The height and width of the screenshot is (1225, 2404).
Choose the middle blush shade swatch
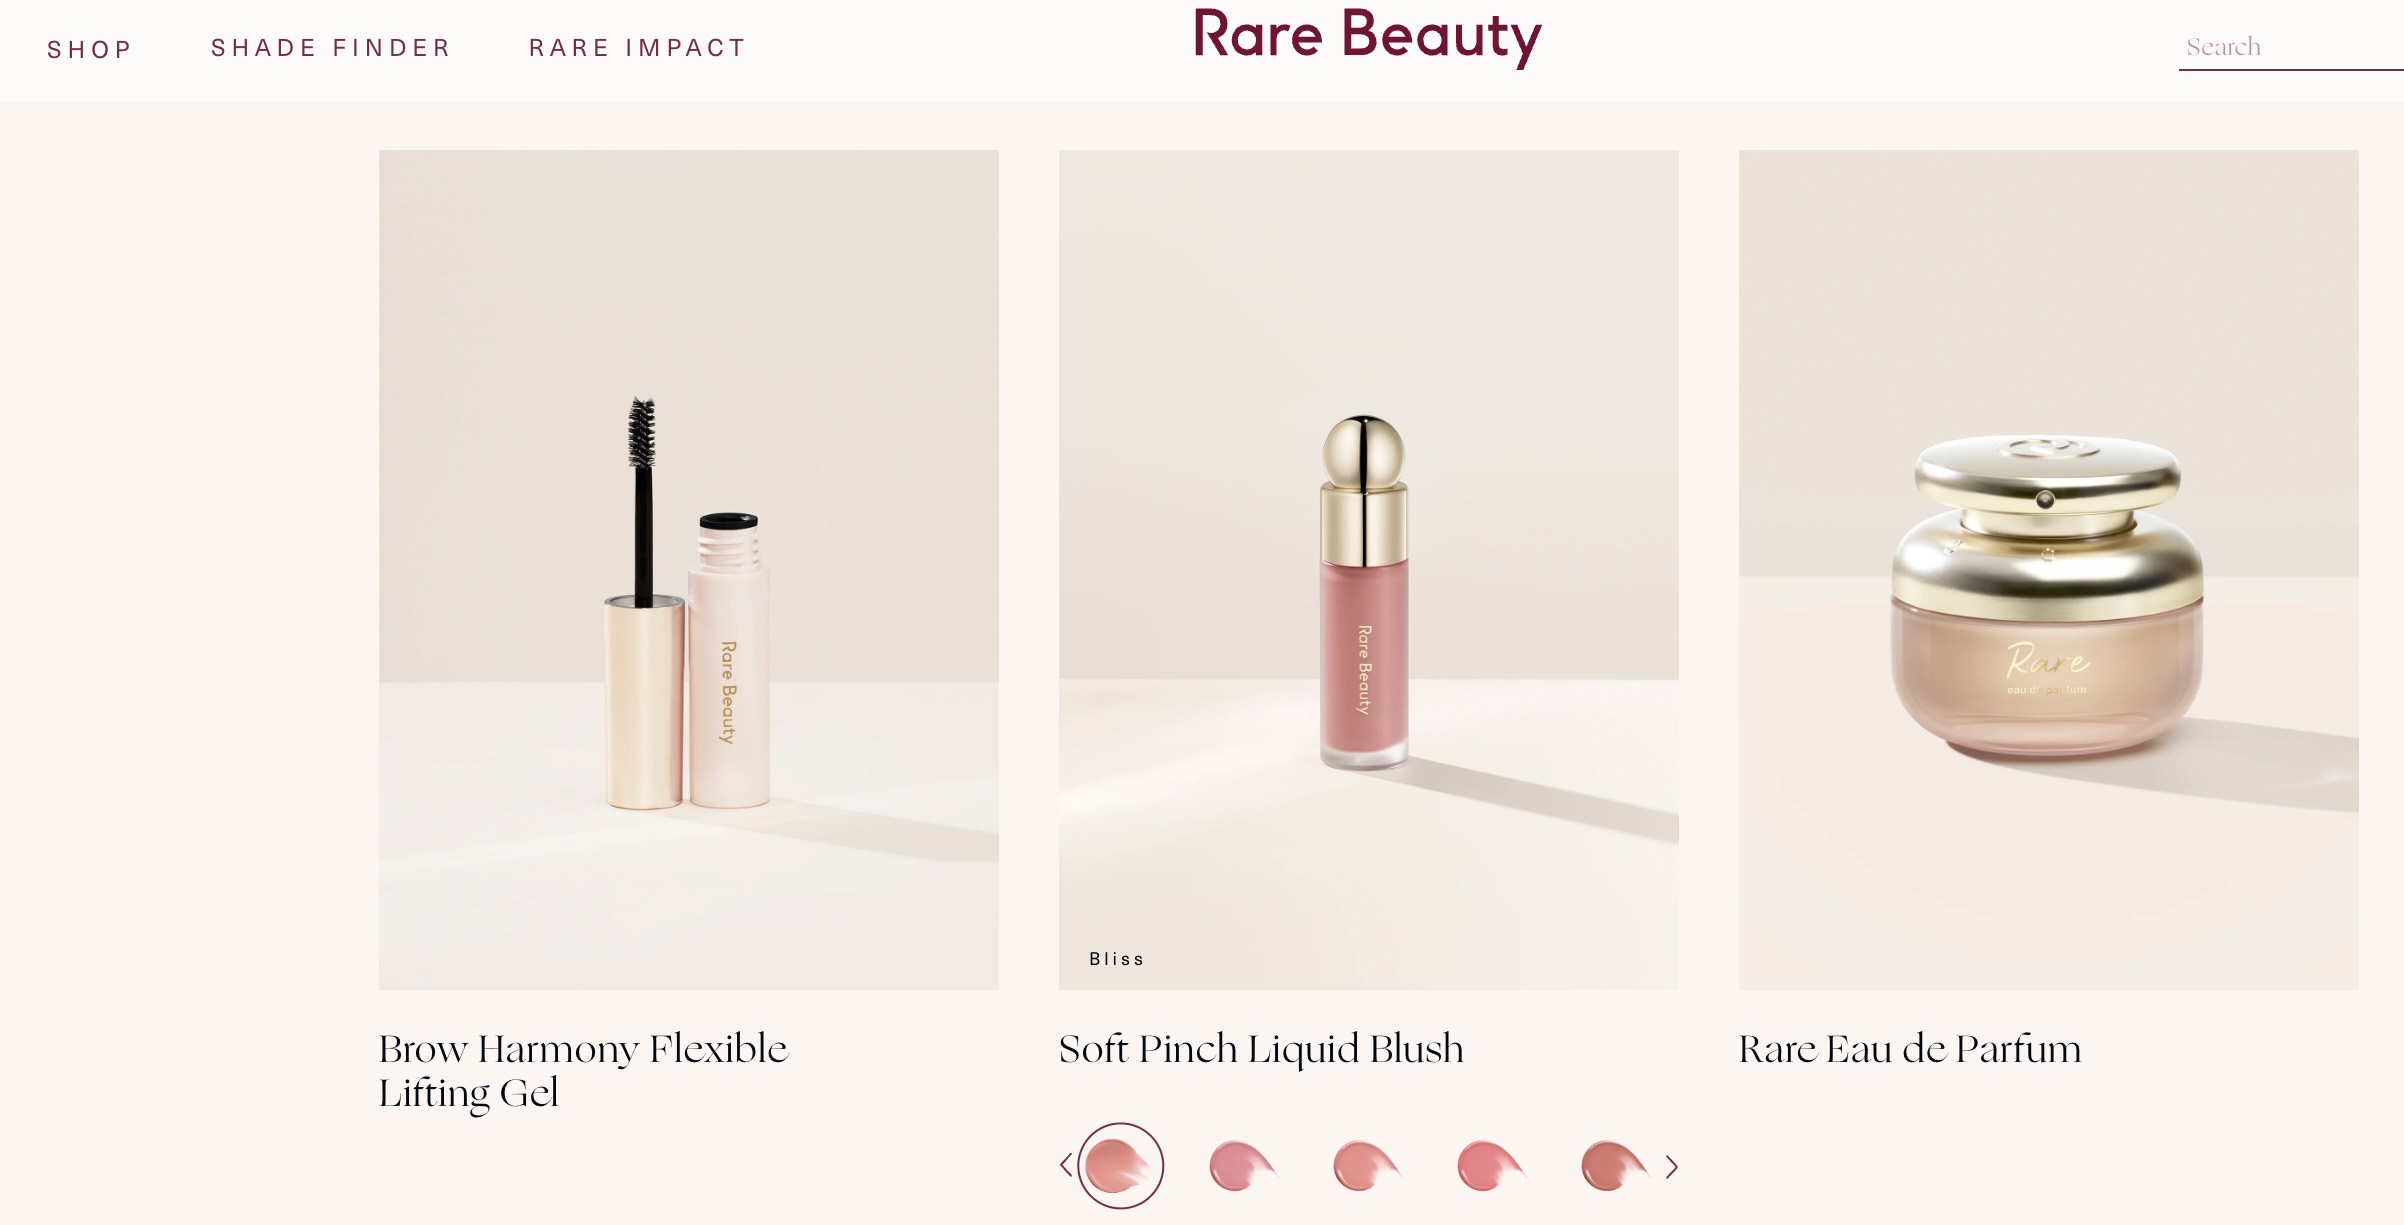coord(1366,1166)
